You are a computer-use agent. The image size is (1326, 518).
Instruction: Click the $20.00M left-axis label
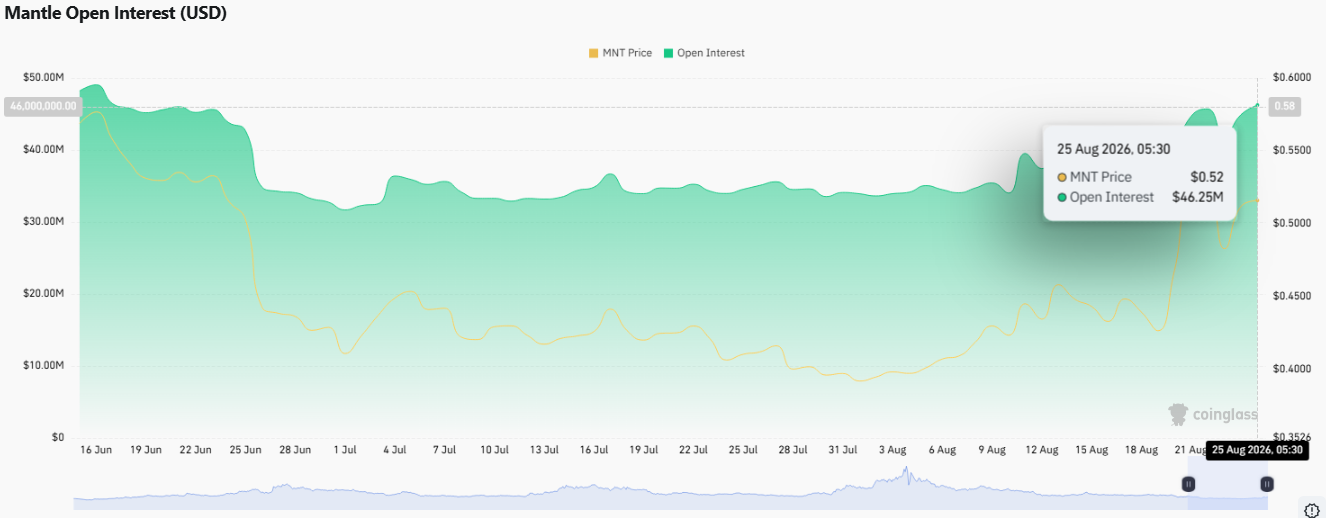[x=43, y=293]
